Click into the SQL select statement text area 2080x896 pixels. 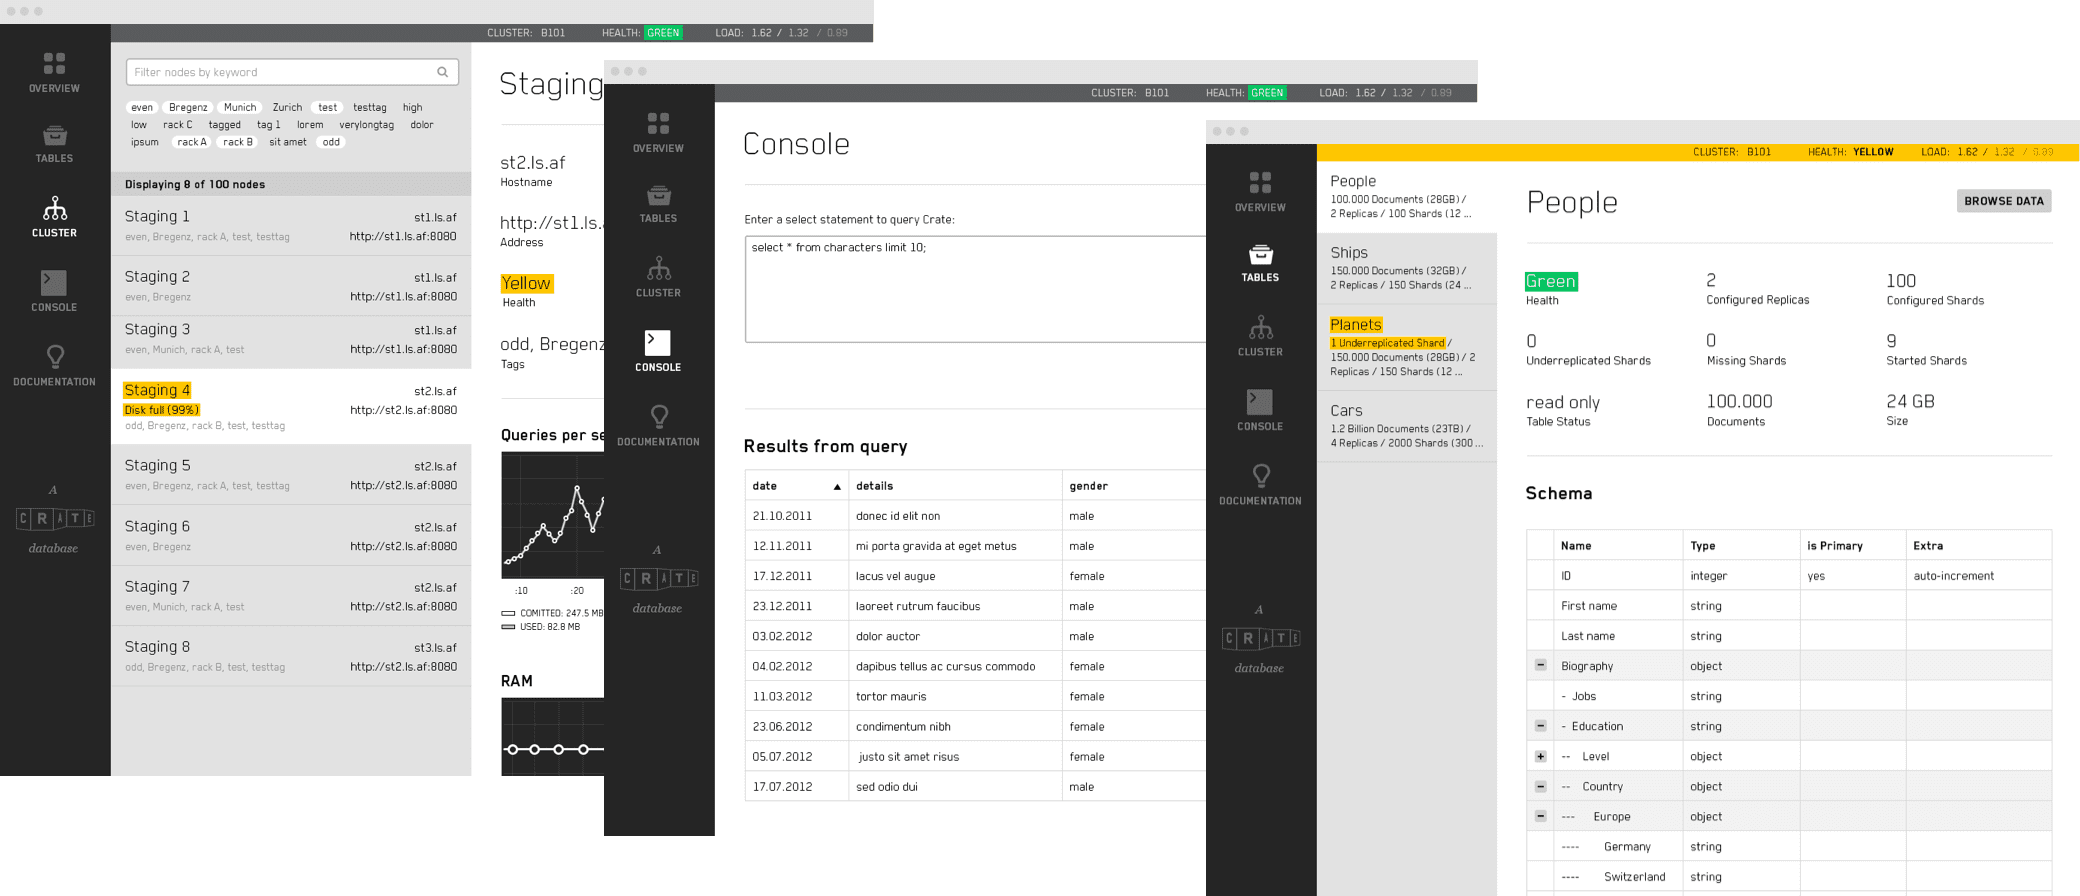tap(975, 289)
